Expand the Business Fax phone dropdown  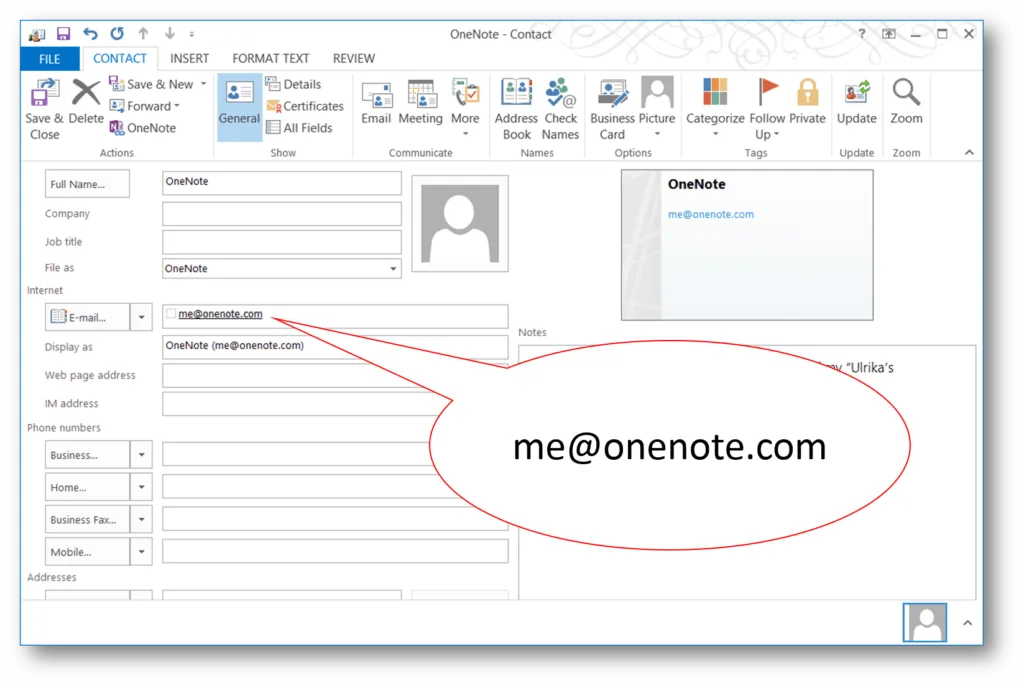click(141, 519)
